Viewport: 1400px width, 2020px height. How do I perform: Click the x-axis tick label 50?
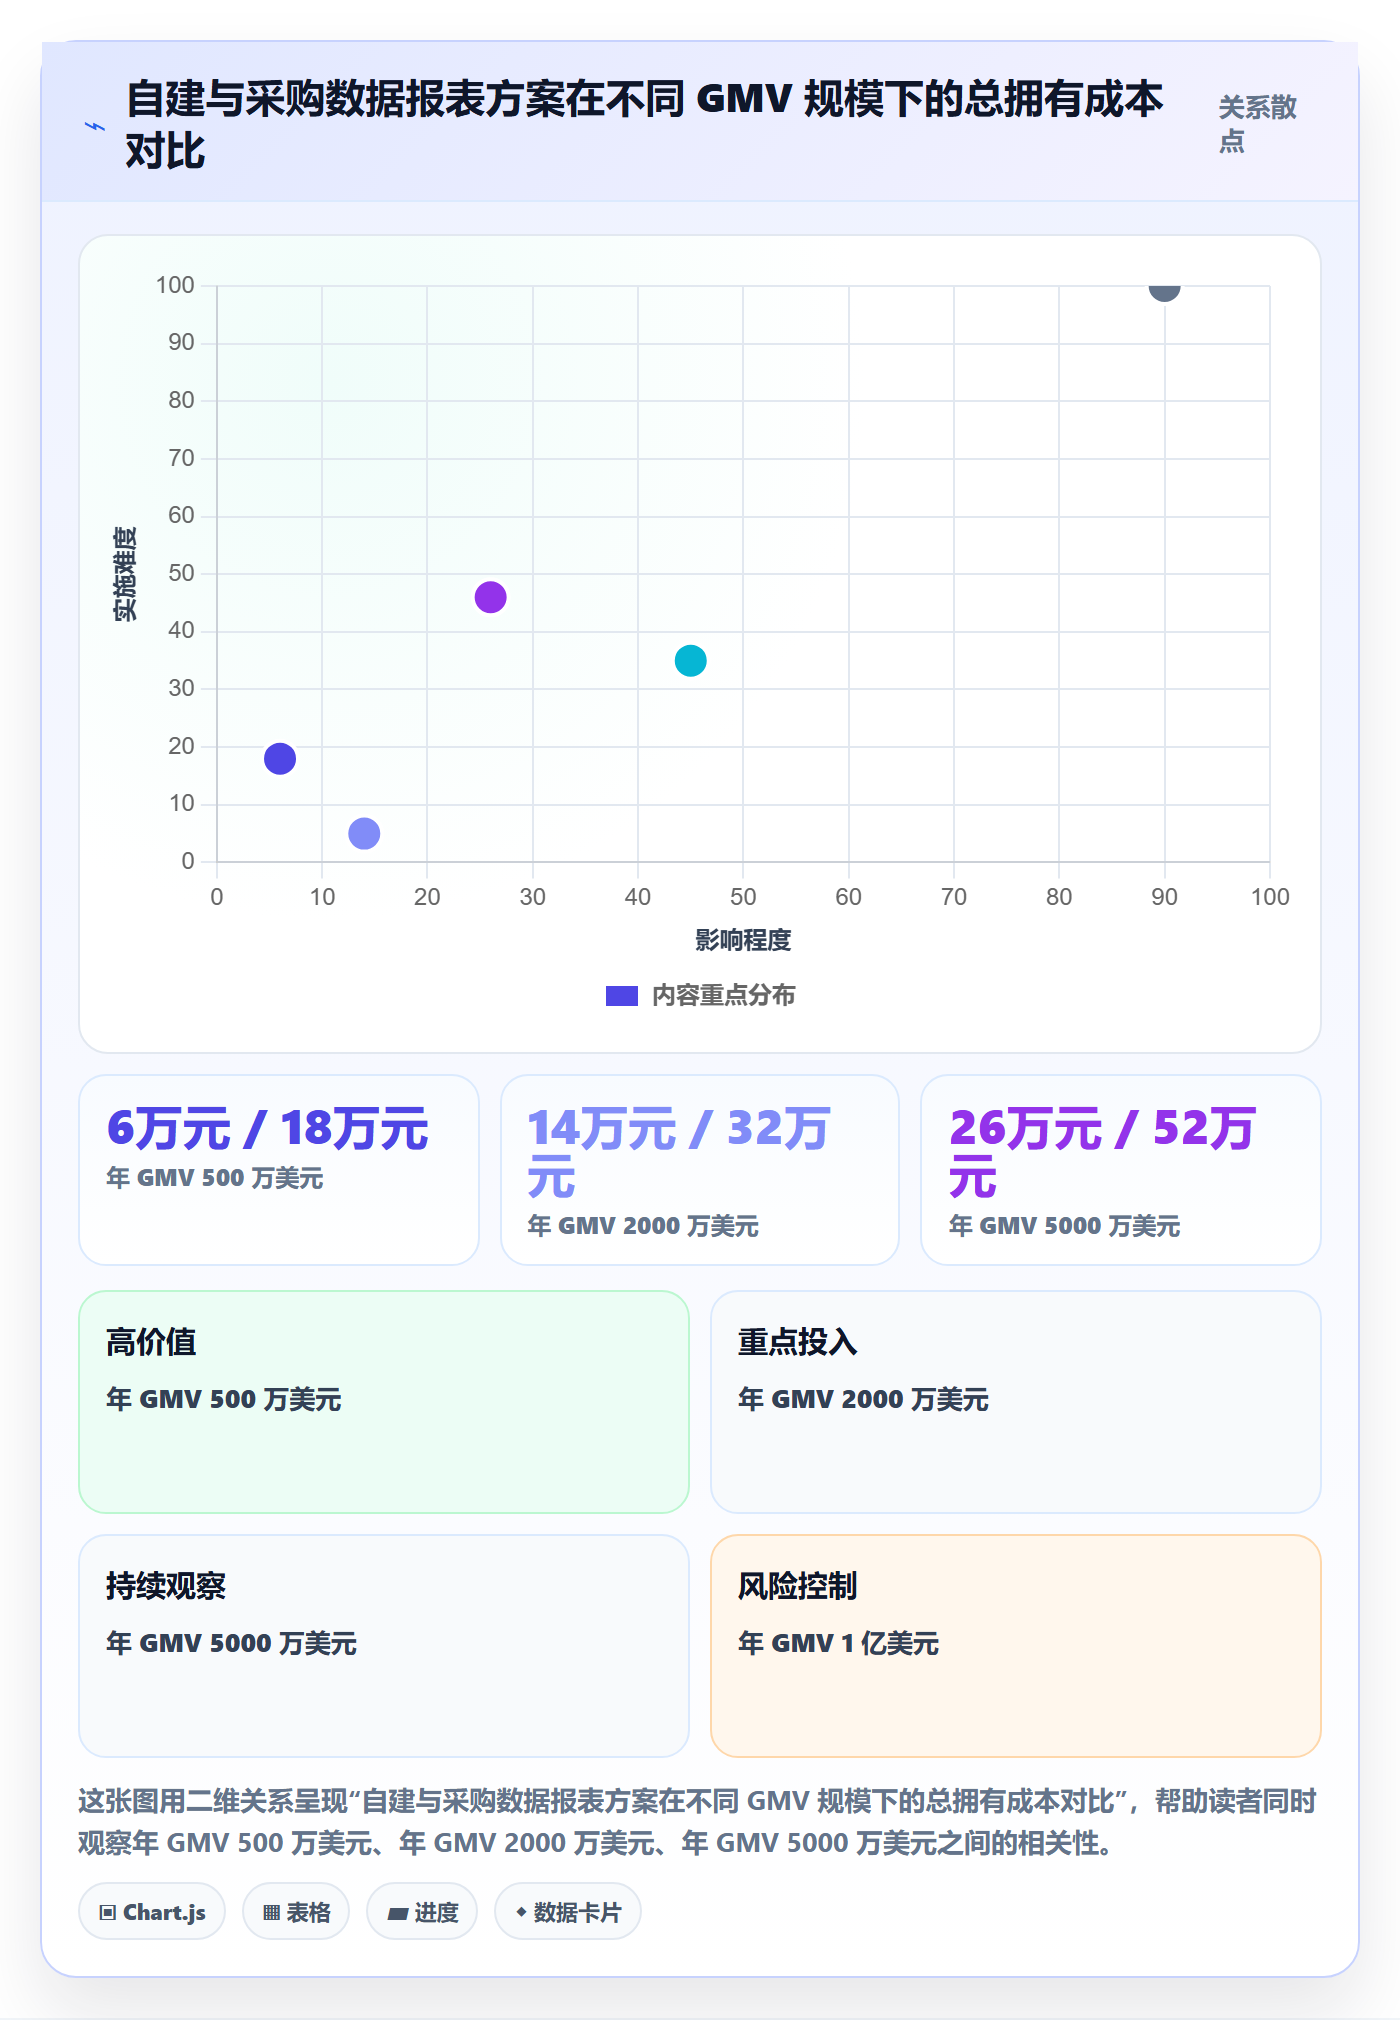(743, 897)
